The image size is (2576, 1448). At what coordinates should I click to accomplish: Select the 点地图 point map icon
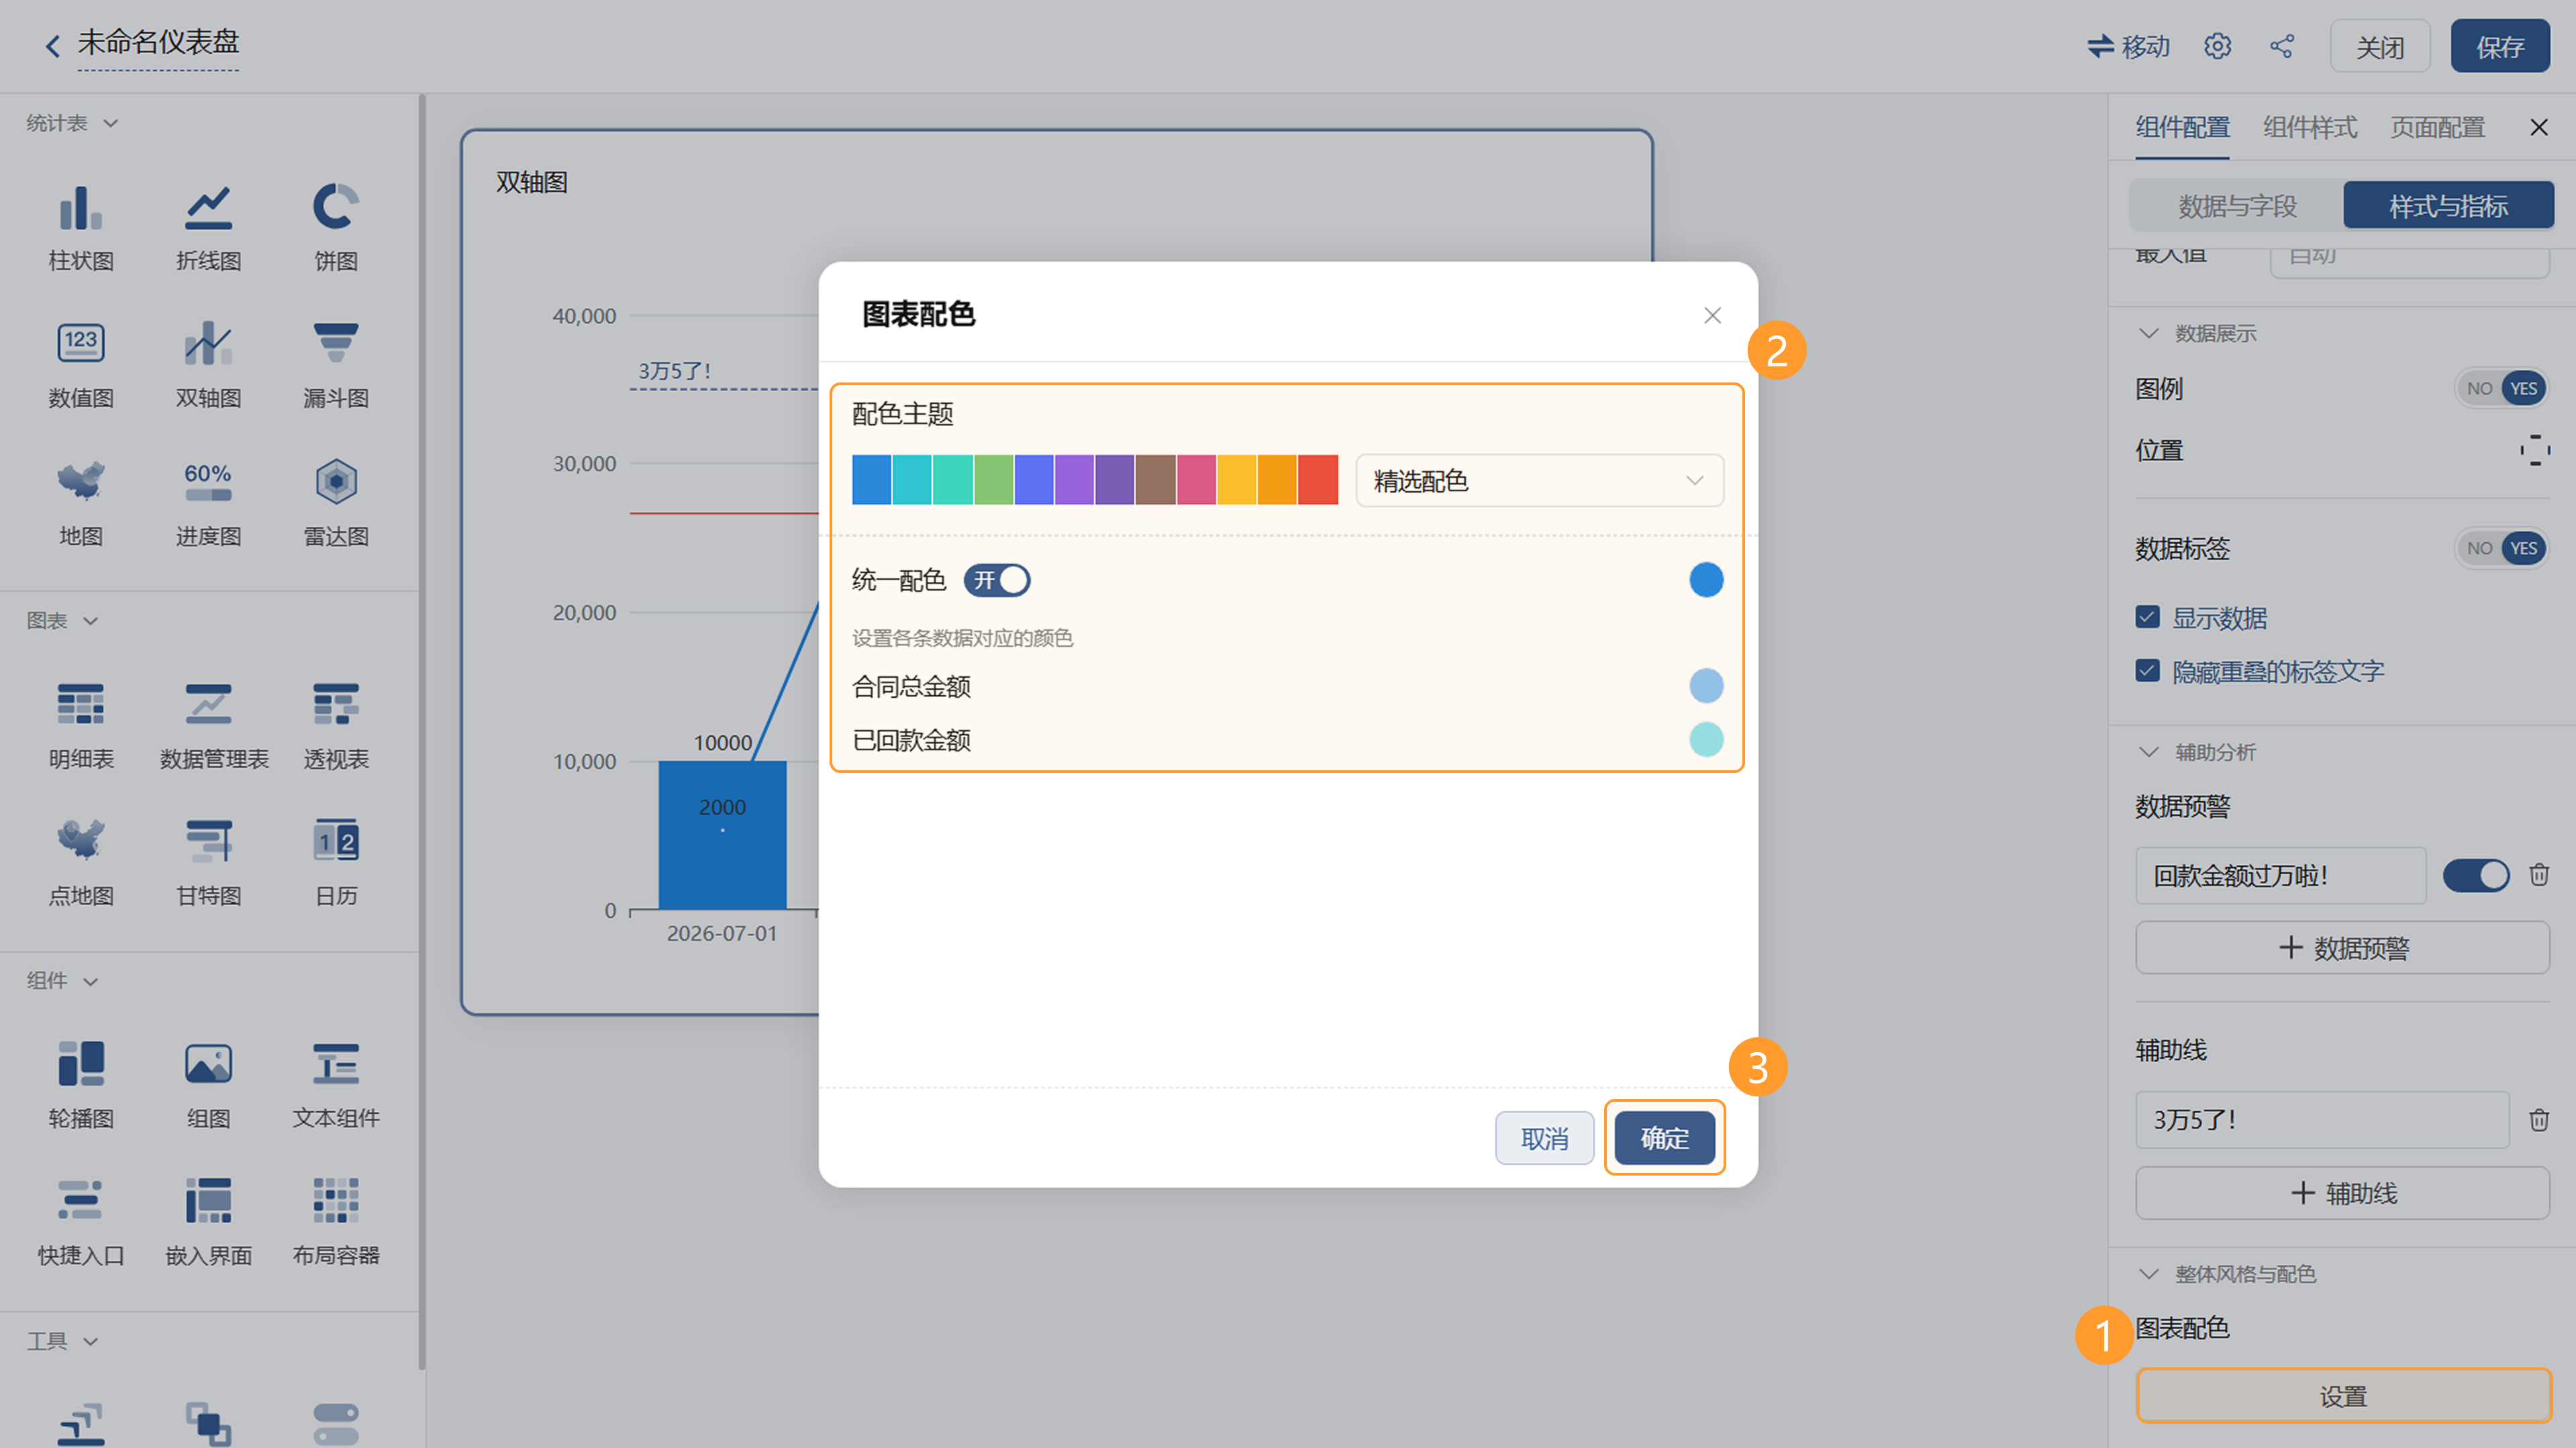[81, 841]
